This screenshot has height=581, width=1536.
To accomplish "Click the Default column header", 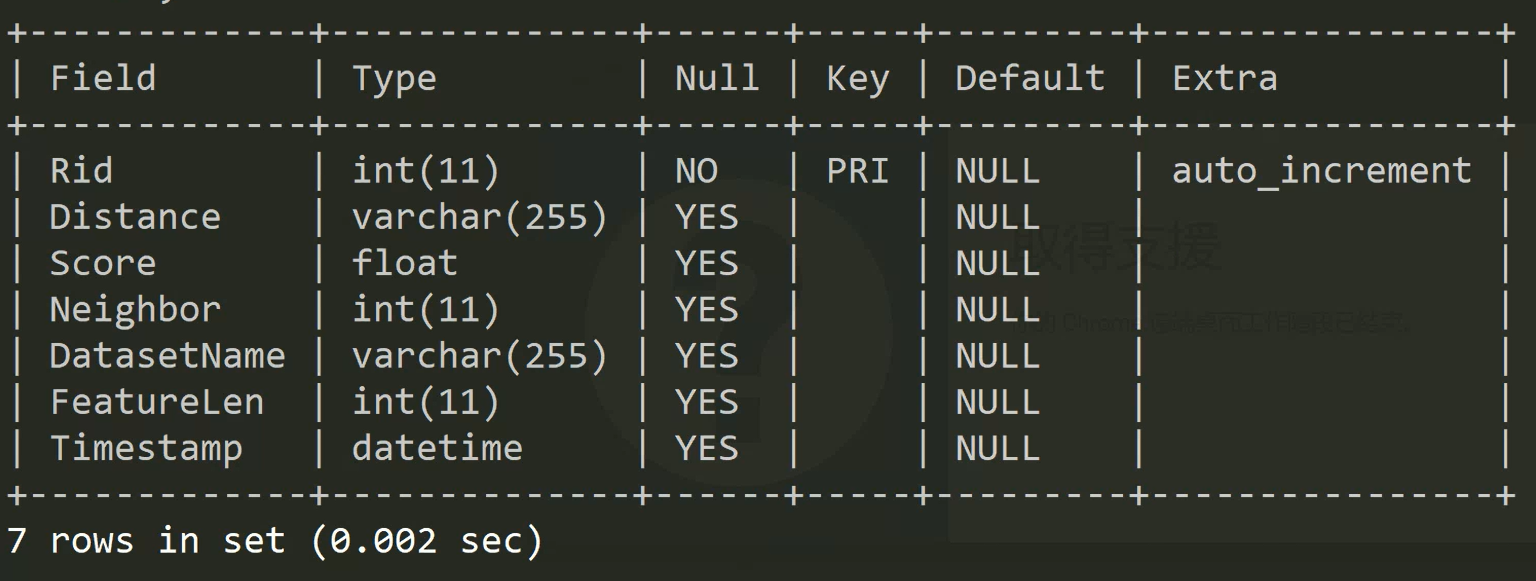I will click(1030, 78).
